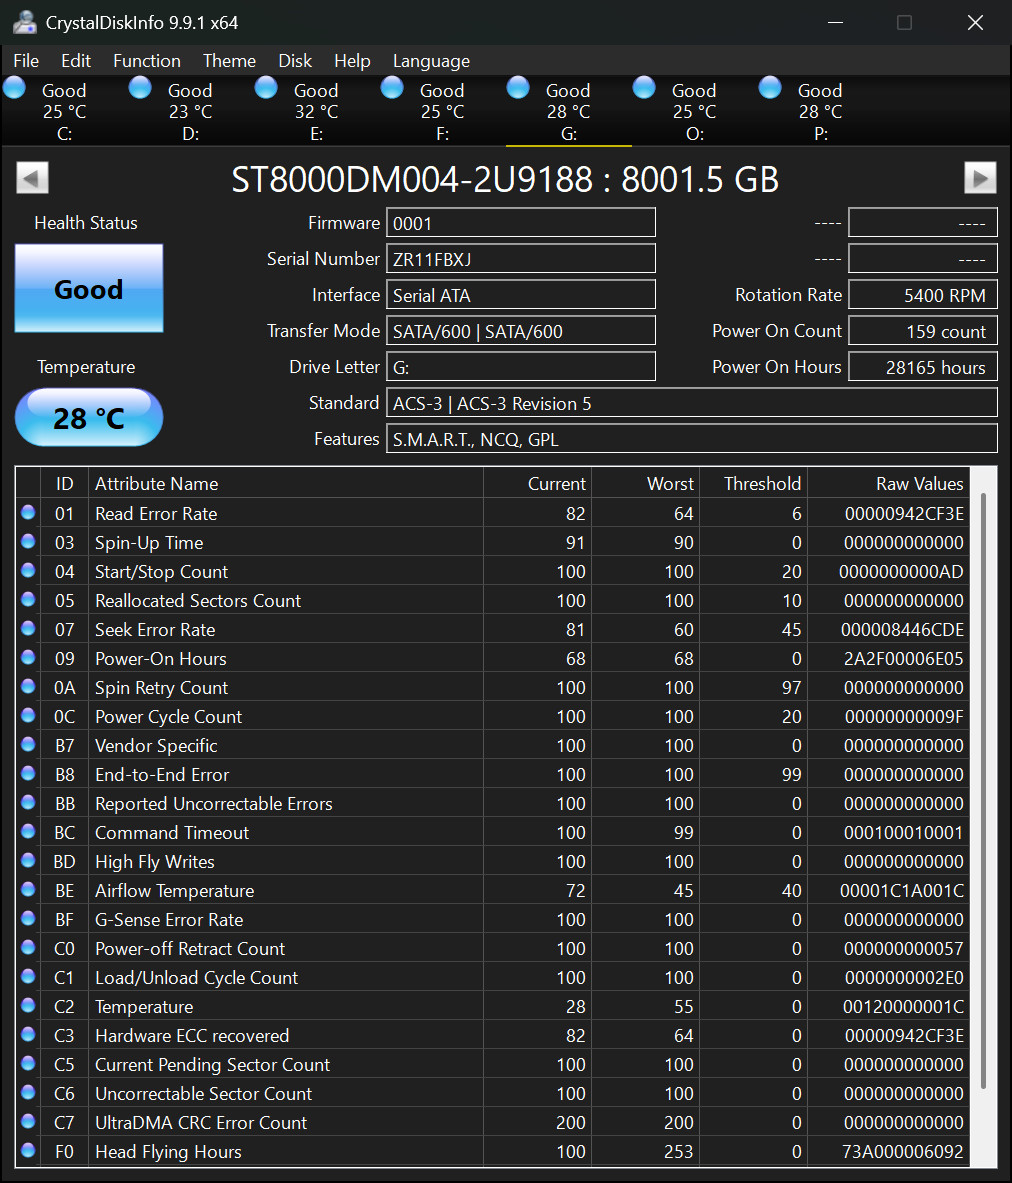This screenshot has height=1183, width=1012.
Task: Click the Standard field ACS-3 Revision 5
Action: [692, 403]
